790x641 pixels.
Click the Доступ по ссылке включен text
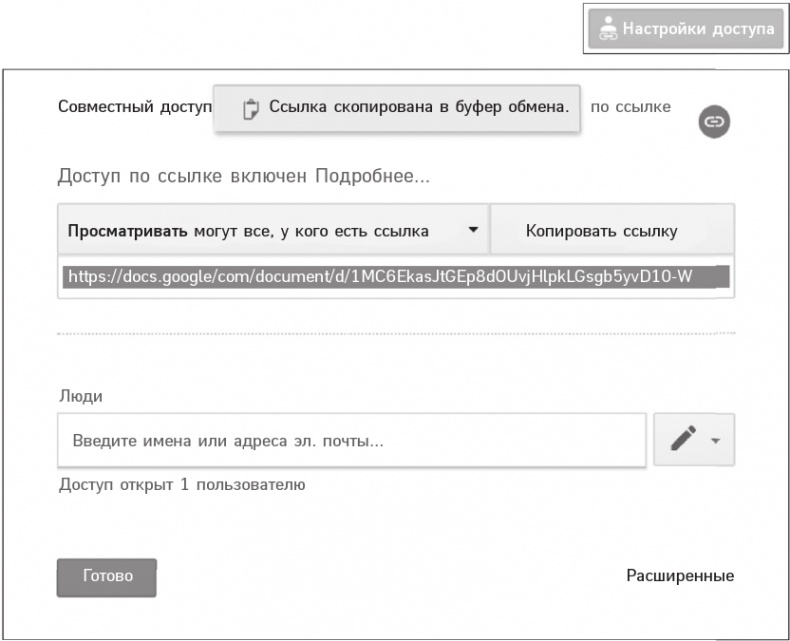(x=184, y=177)
